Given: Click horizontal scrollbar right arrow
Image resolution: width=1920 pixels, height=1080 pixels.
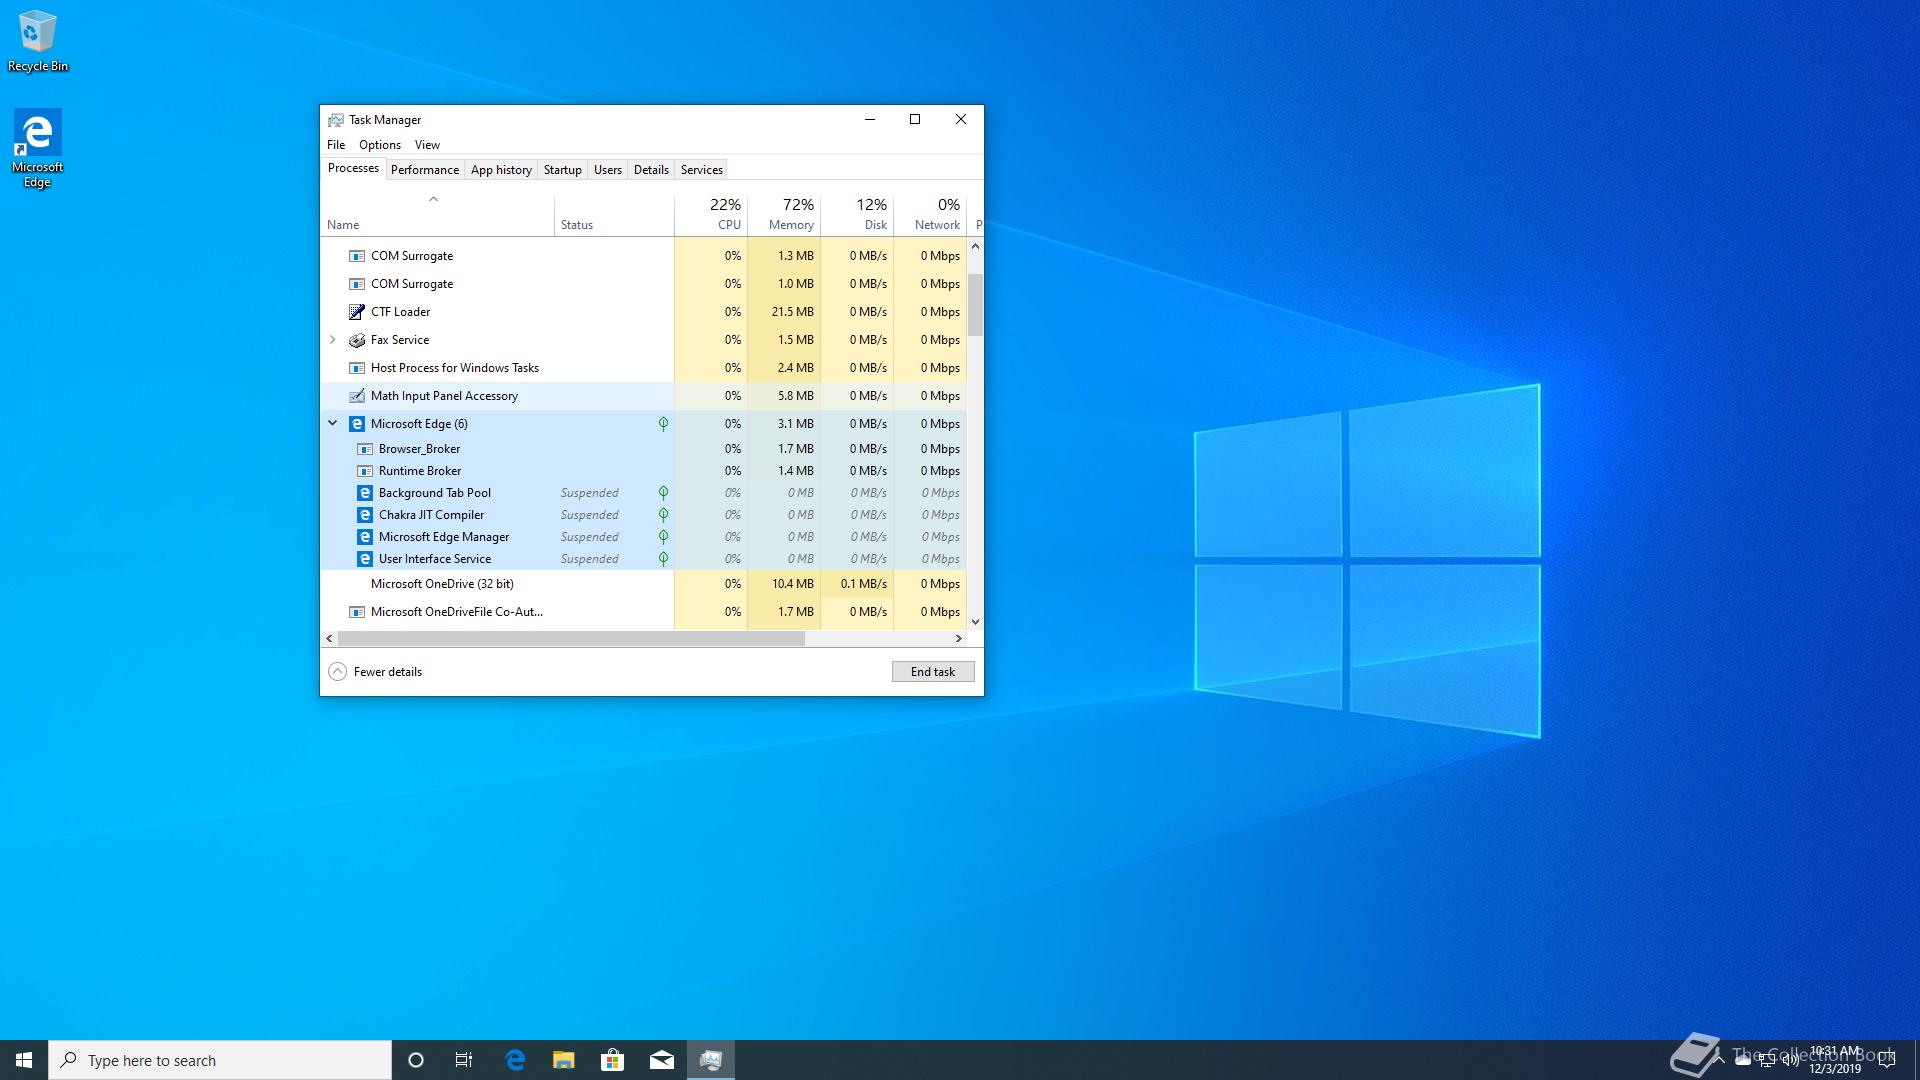Looking at the screenshot, I should [959, 638].
